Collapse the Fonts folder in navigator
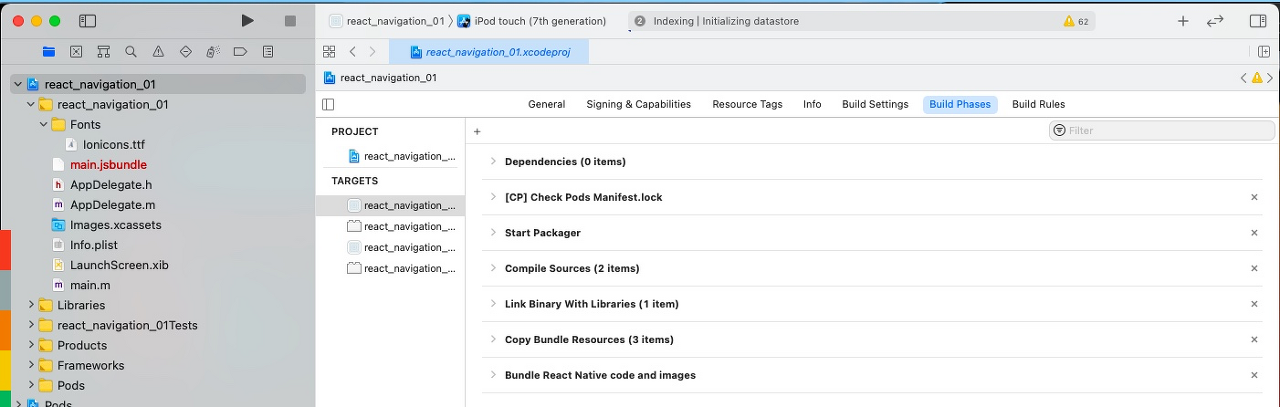 tap(44, 125)
